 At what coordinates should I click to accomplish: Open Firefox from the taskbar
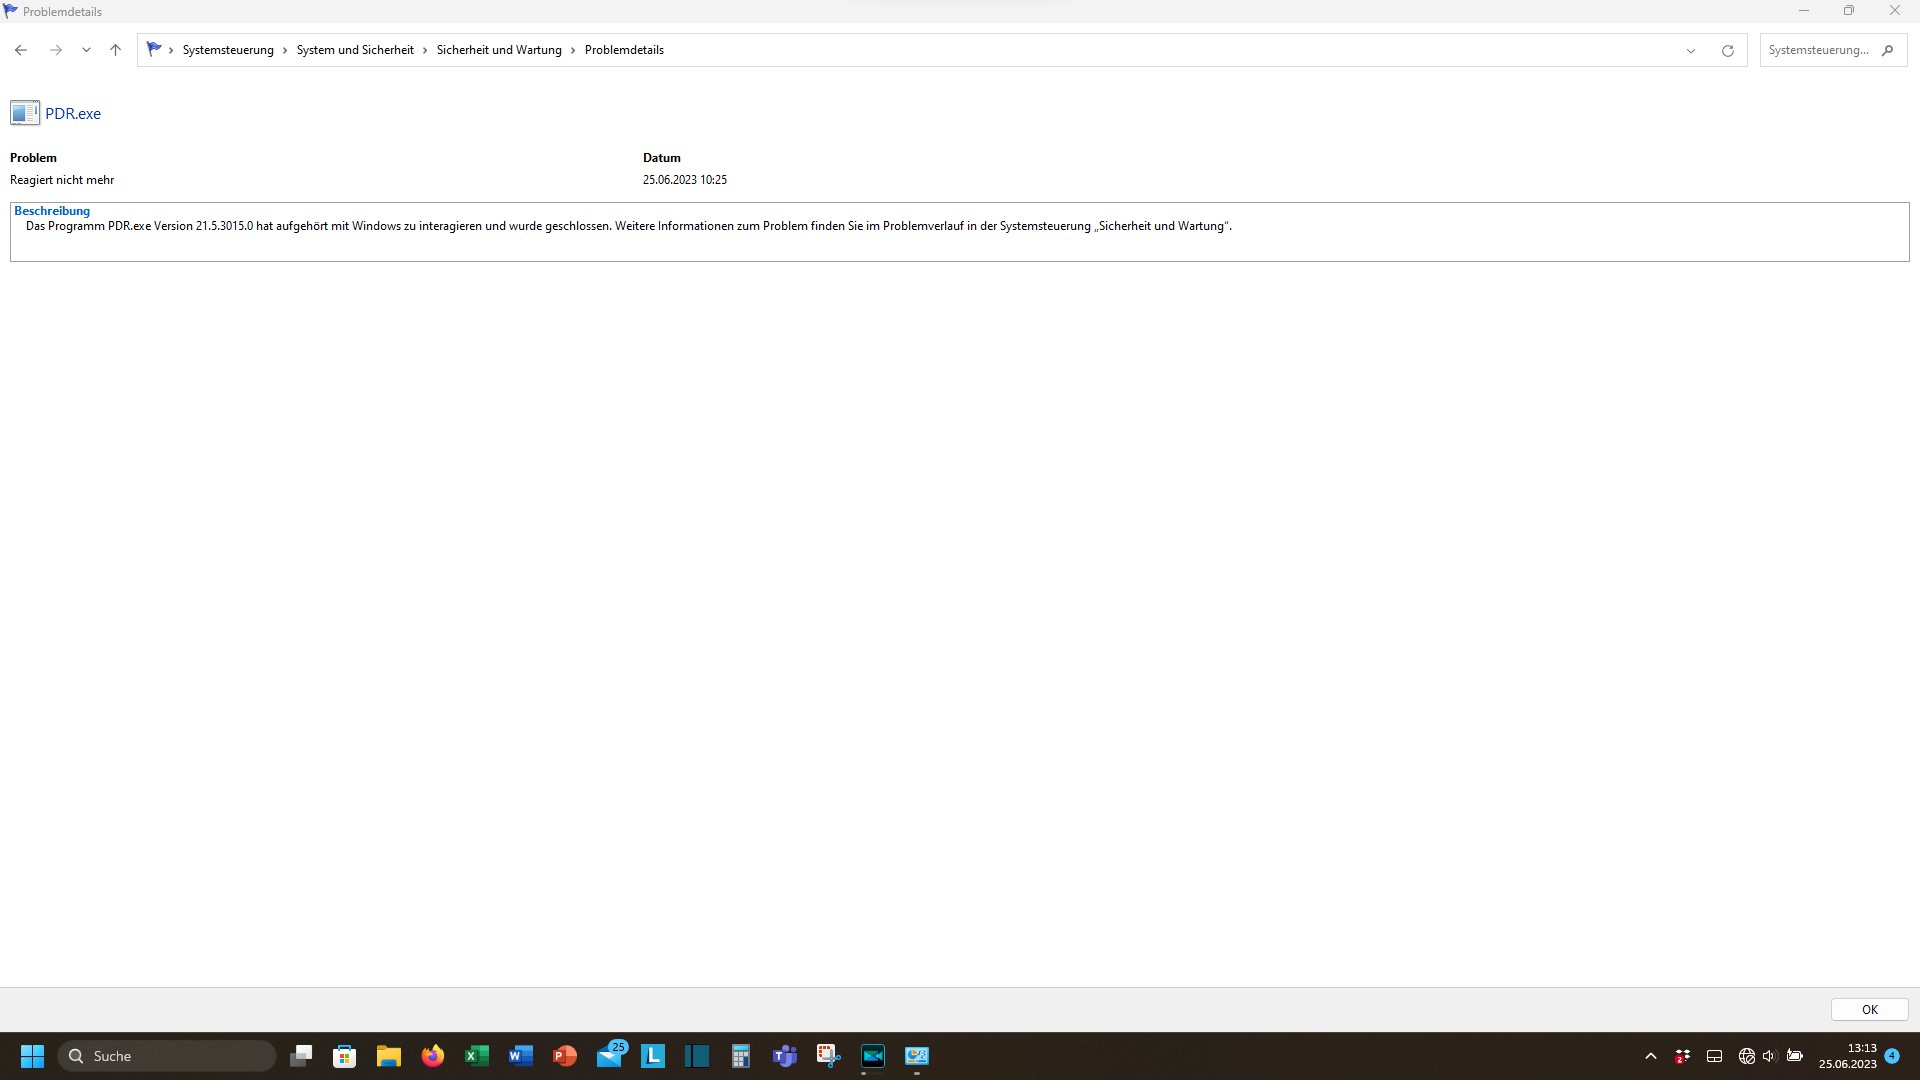[x=433, y=1056]
